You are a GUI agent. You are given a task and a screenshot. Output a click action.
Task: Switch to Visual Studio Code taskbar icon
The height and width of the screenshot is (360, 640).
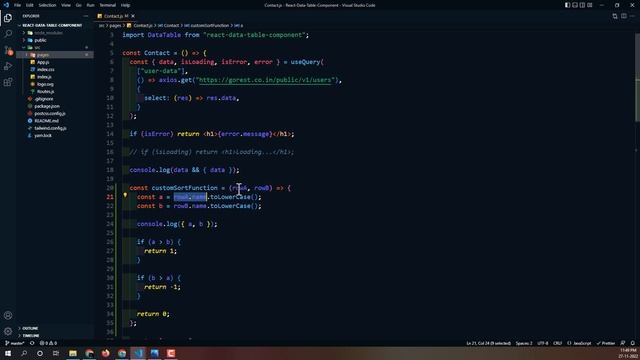138,353
